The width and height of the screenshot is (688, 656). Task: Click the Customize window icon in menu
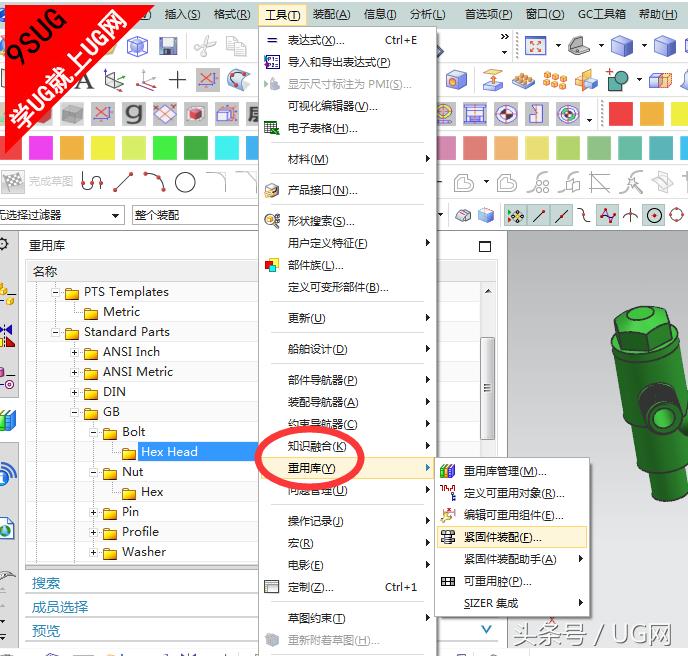(x=272, y=587)
